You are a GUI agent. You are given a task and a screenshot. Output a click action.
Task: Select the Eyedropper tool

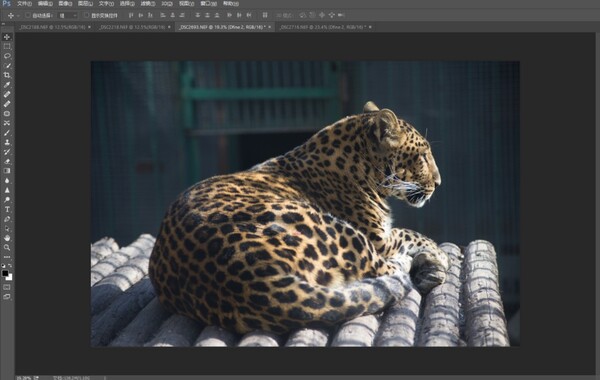pyautogui.click(x=7, y=85)
